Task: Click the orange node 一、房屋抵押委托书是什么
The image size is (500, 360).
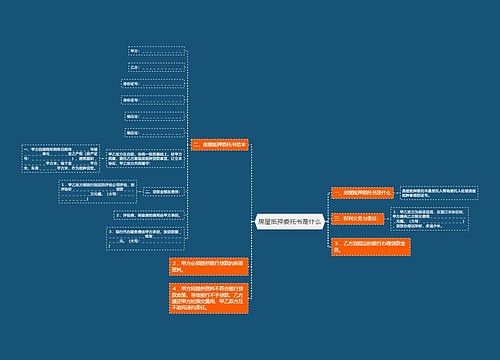Action: coord(362,193)
